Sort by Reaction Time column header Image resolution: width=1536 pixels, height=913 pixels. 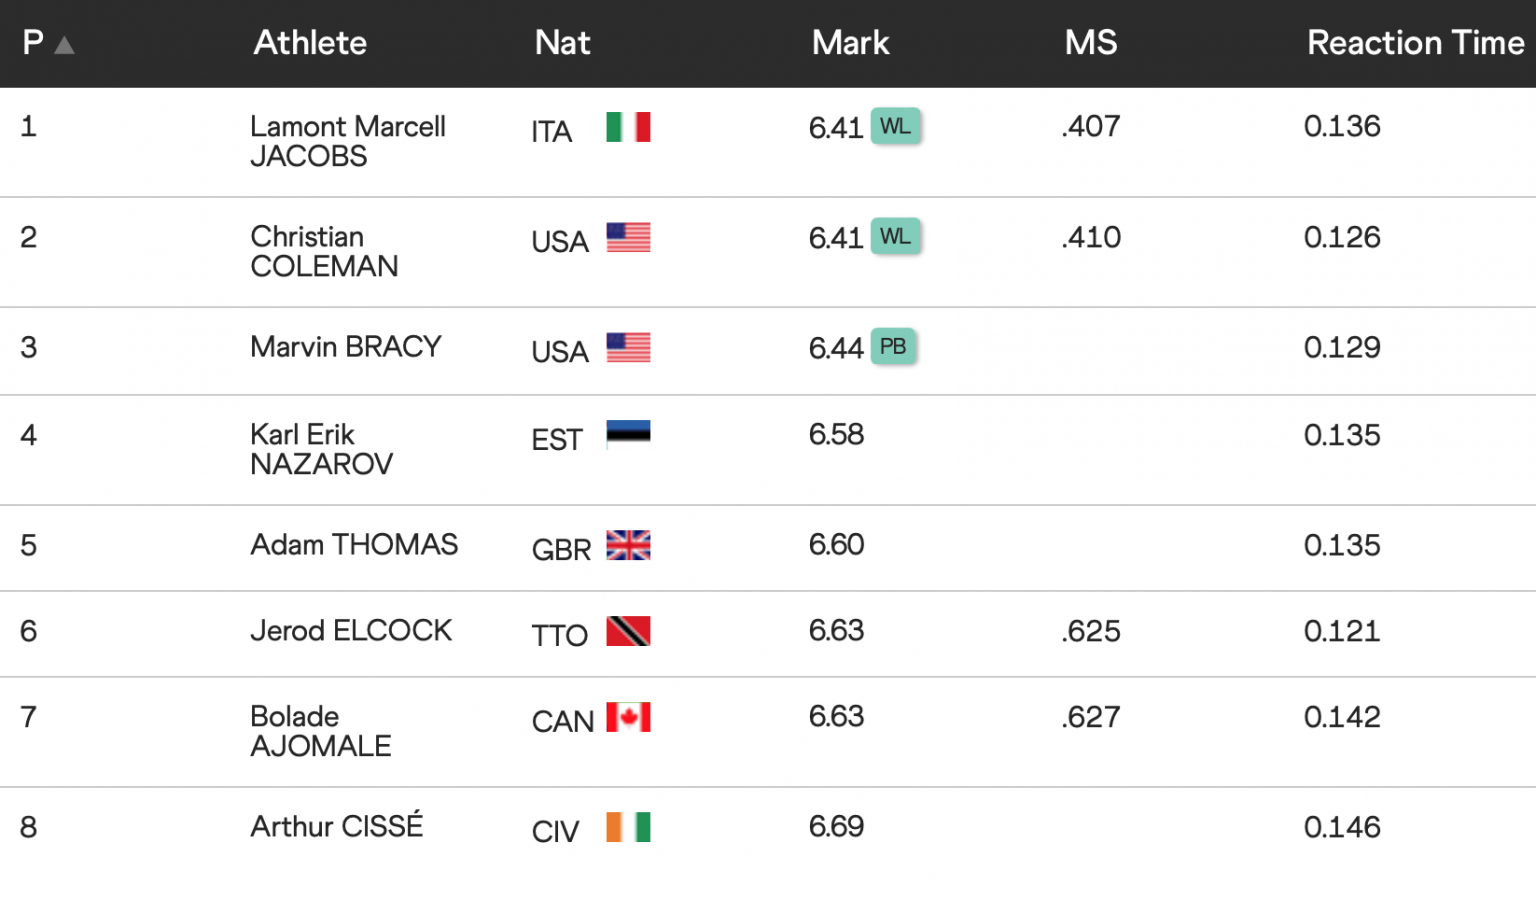(1415, 43)
